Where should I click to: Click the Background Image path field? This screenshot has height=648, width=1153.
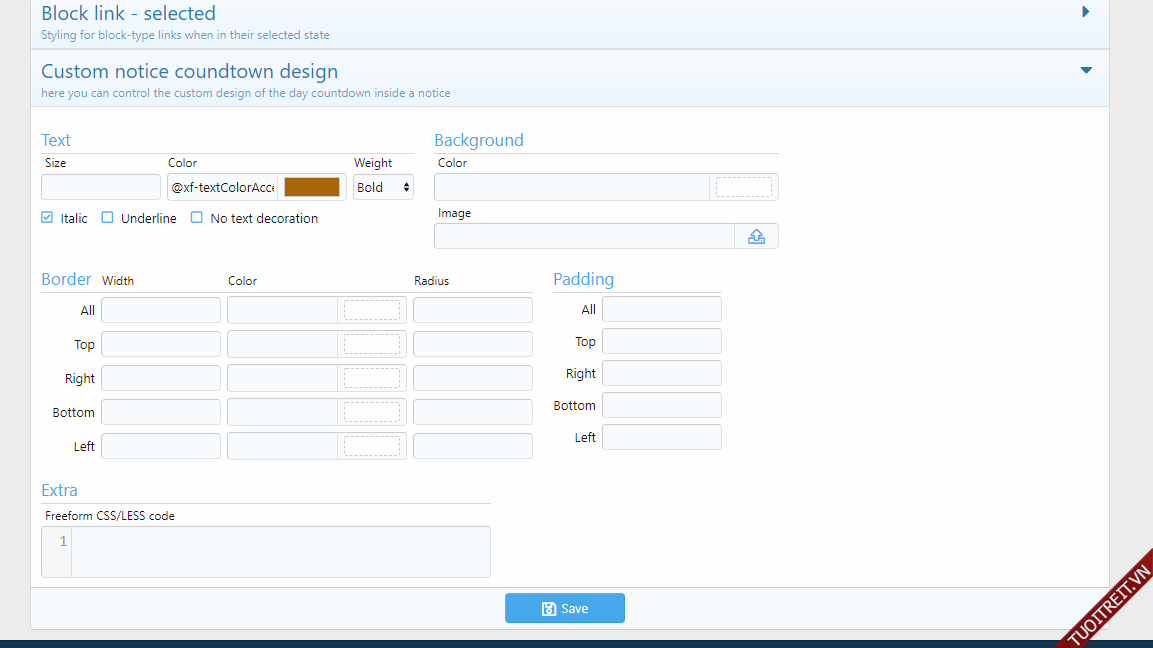pos(584,236)
